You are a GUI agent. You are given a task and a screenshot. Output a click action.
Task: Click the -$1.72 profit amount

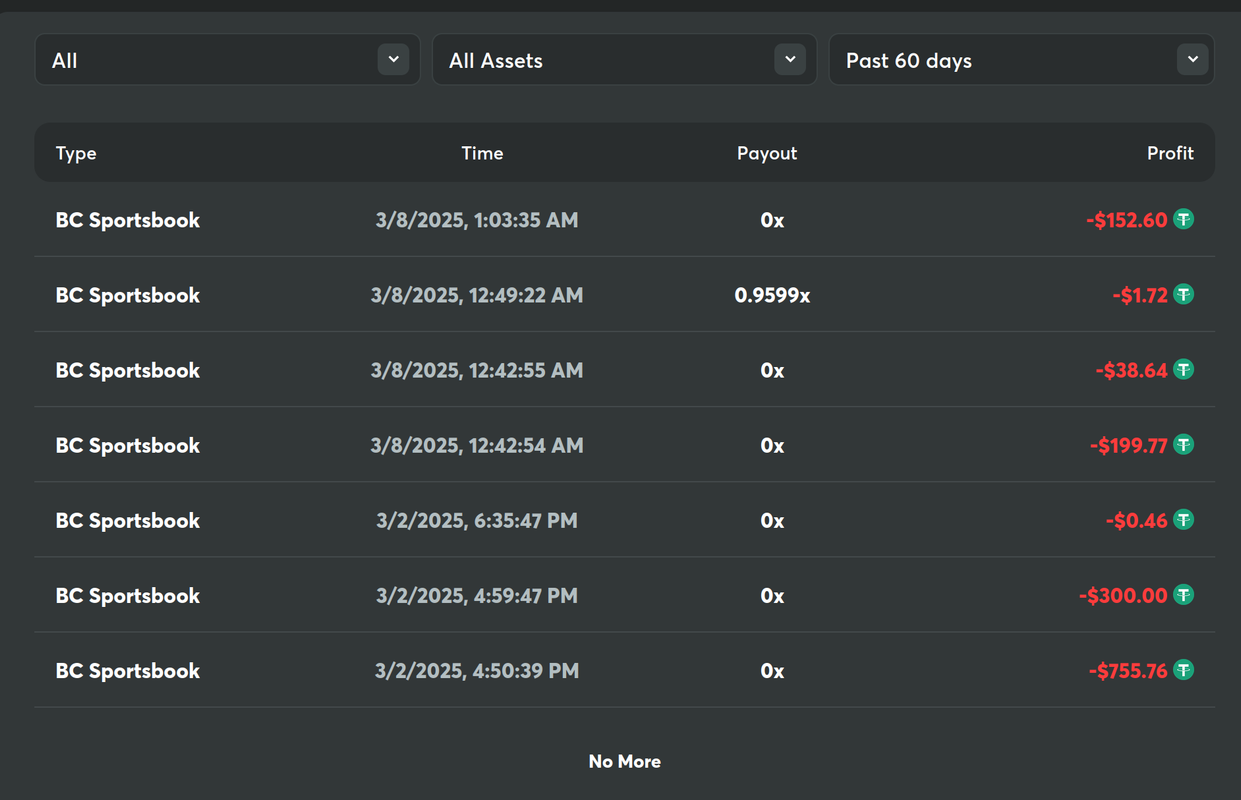pyautogui.click(x=1140, y=295)
